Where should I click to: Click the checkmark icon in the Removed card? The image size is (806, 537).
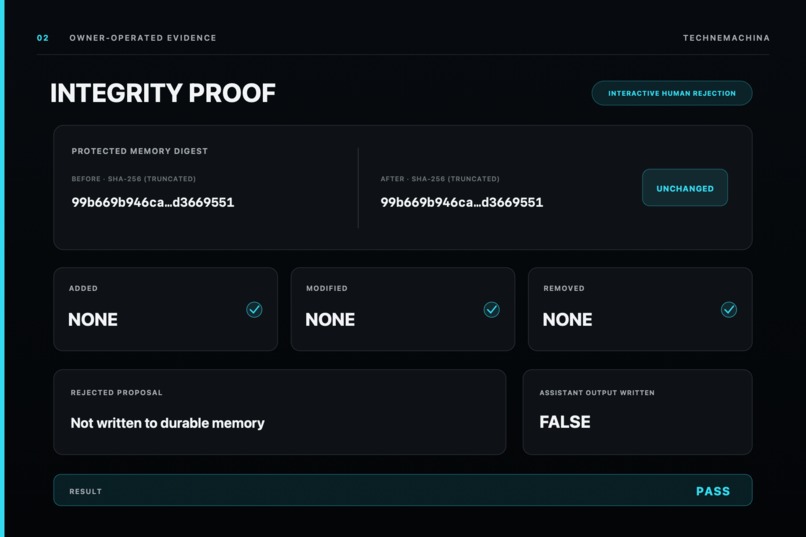click(728, 309)
